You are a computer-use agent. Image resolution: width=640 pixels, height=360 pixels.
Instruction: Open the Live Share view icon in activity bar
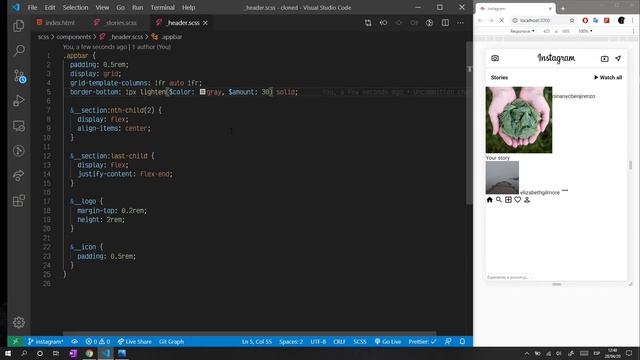click(x=19, y=176)
